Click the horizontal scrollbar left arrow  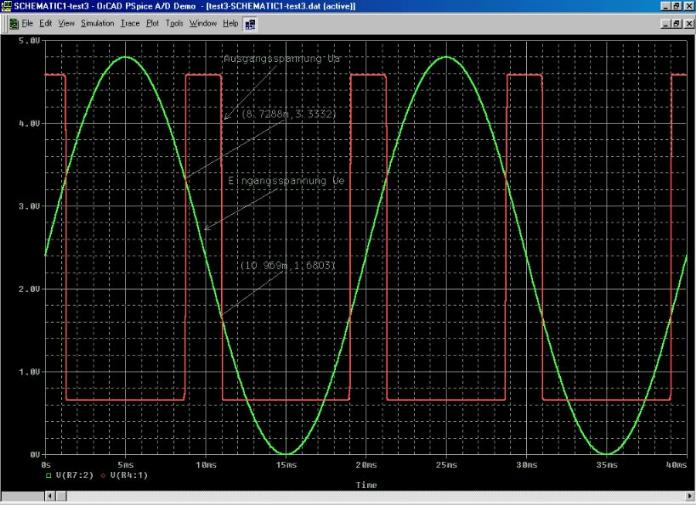coord(50,496)
